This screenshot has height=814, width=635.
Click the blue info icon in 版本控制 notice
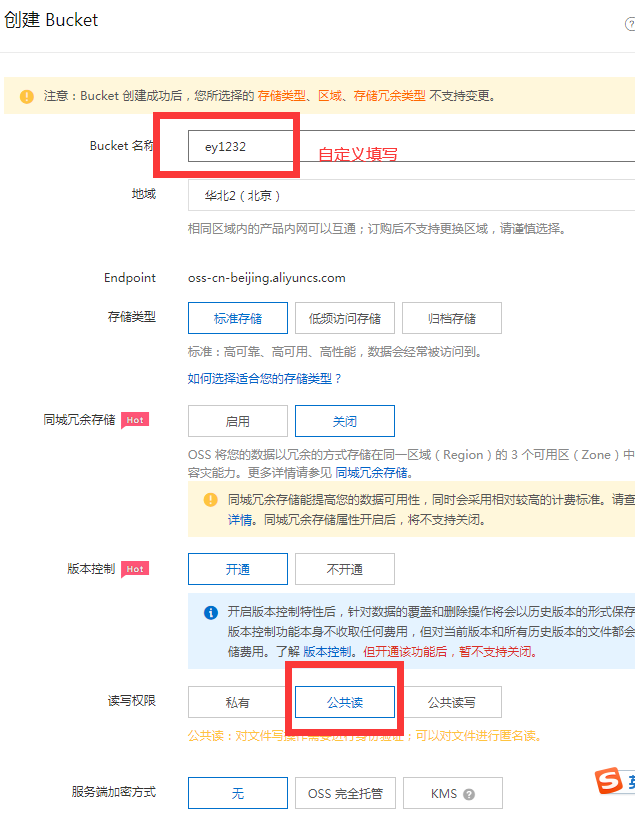click(x=210, y=612)
